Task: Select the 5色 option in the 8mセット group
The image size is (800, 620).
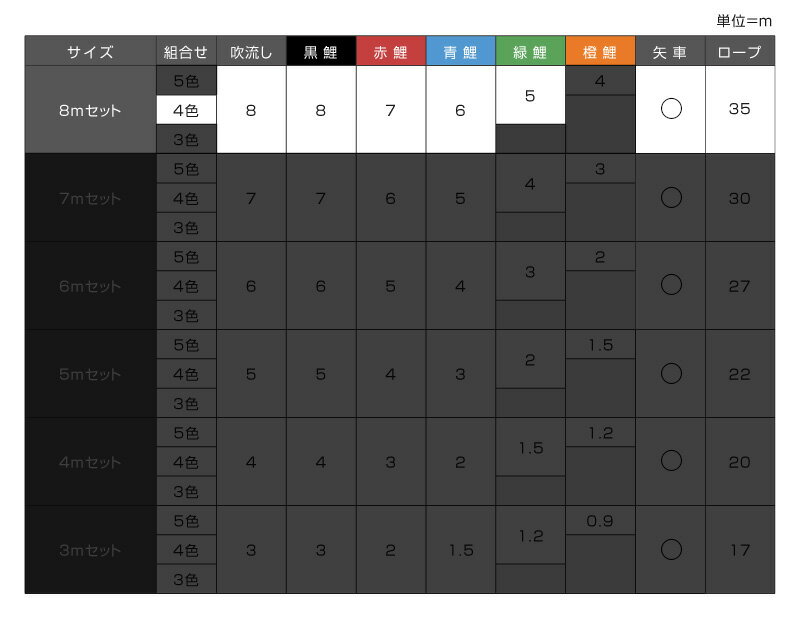Action: (x=186, y=81)
